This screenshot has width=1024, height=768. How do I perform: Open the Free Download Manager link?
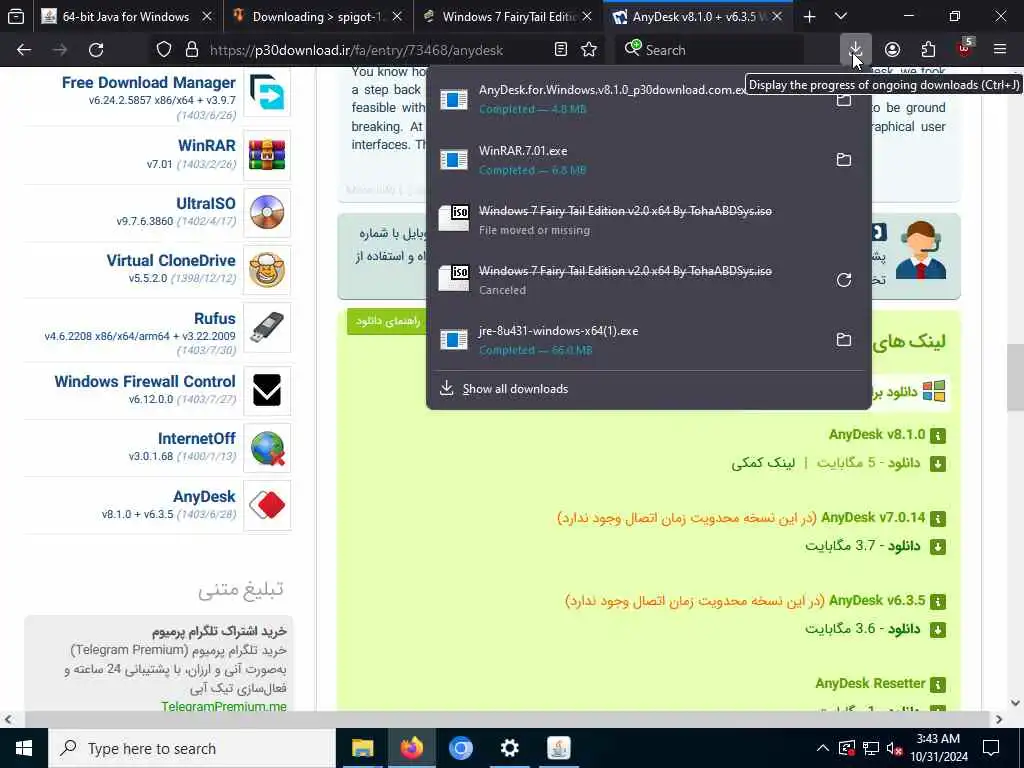coord(148,82)
